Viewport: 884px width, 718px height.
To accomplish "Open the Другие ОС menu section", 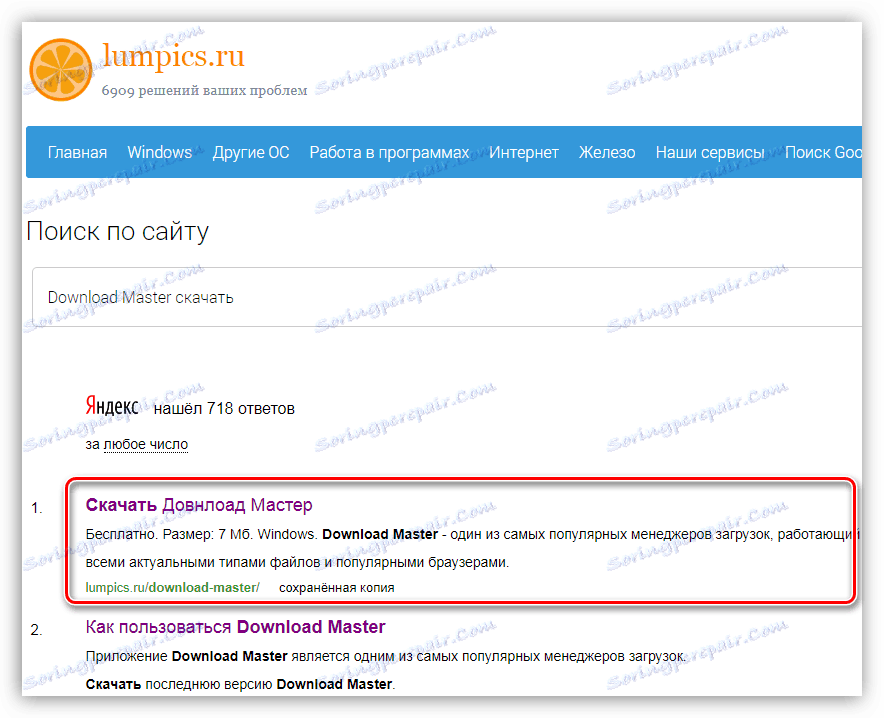I will pyautogui.click(x=251, y=152).
